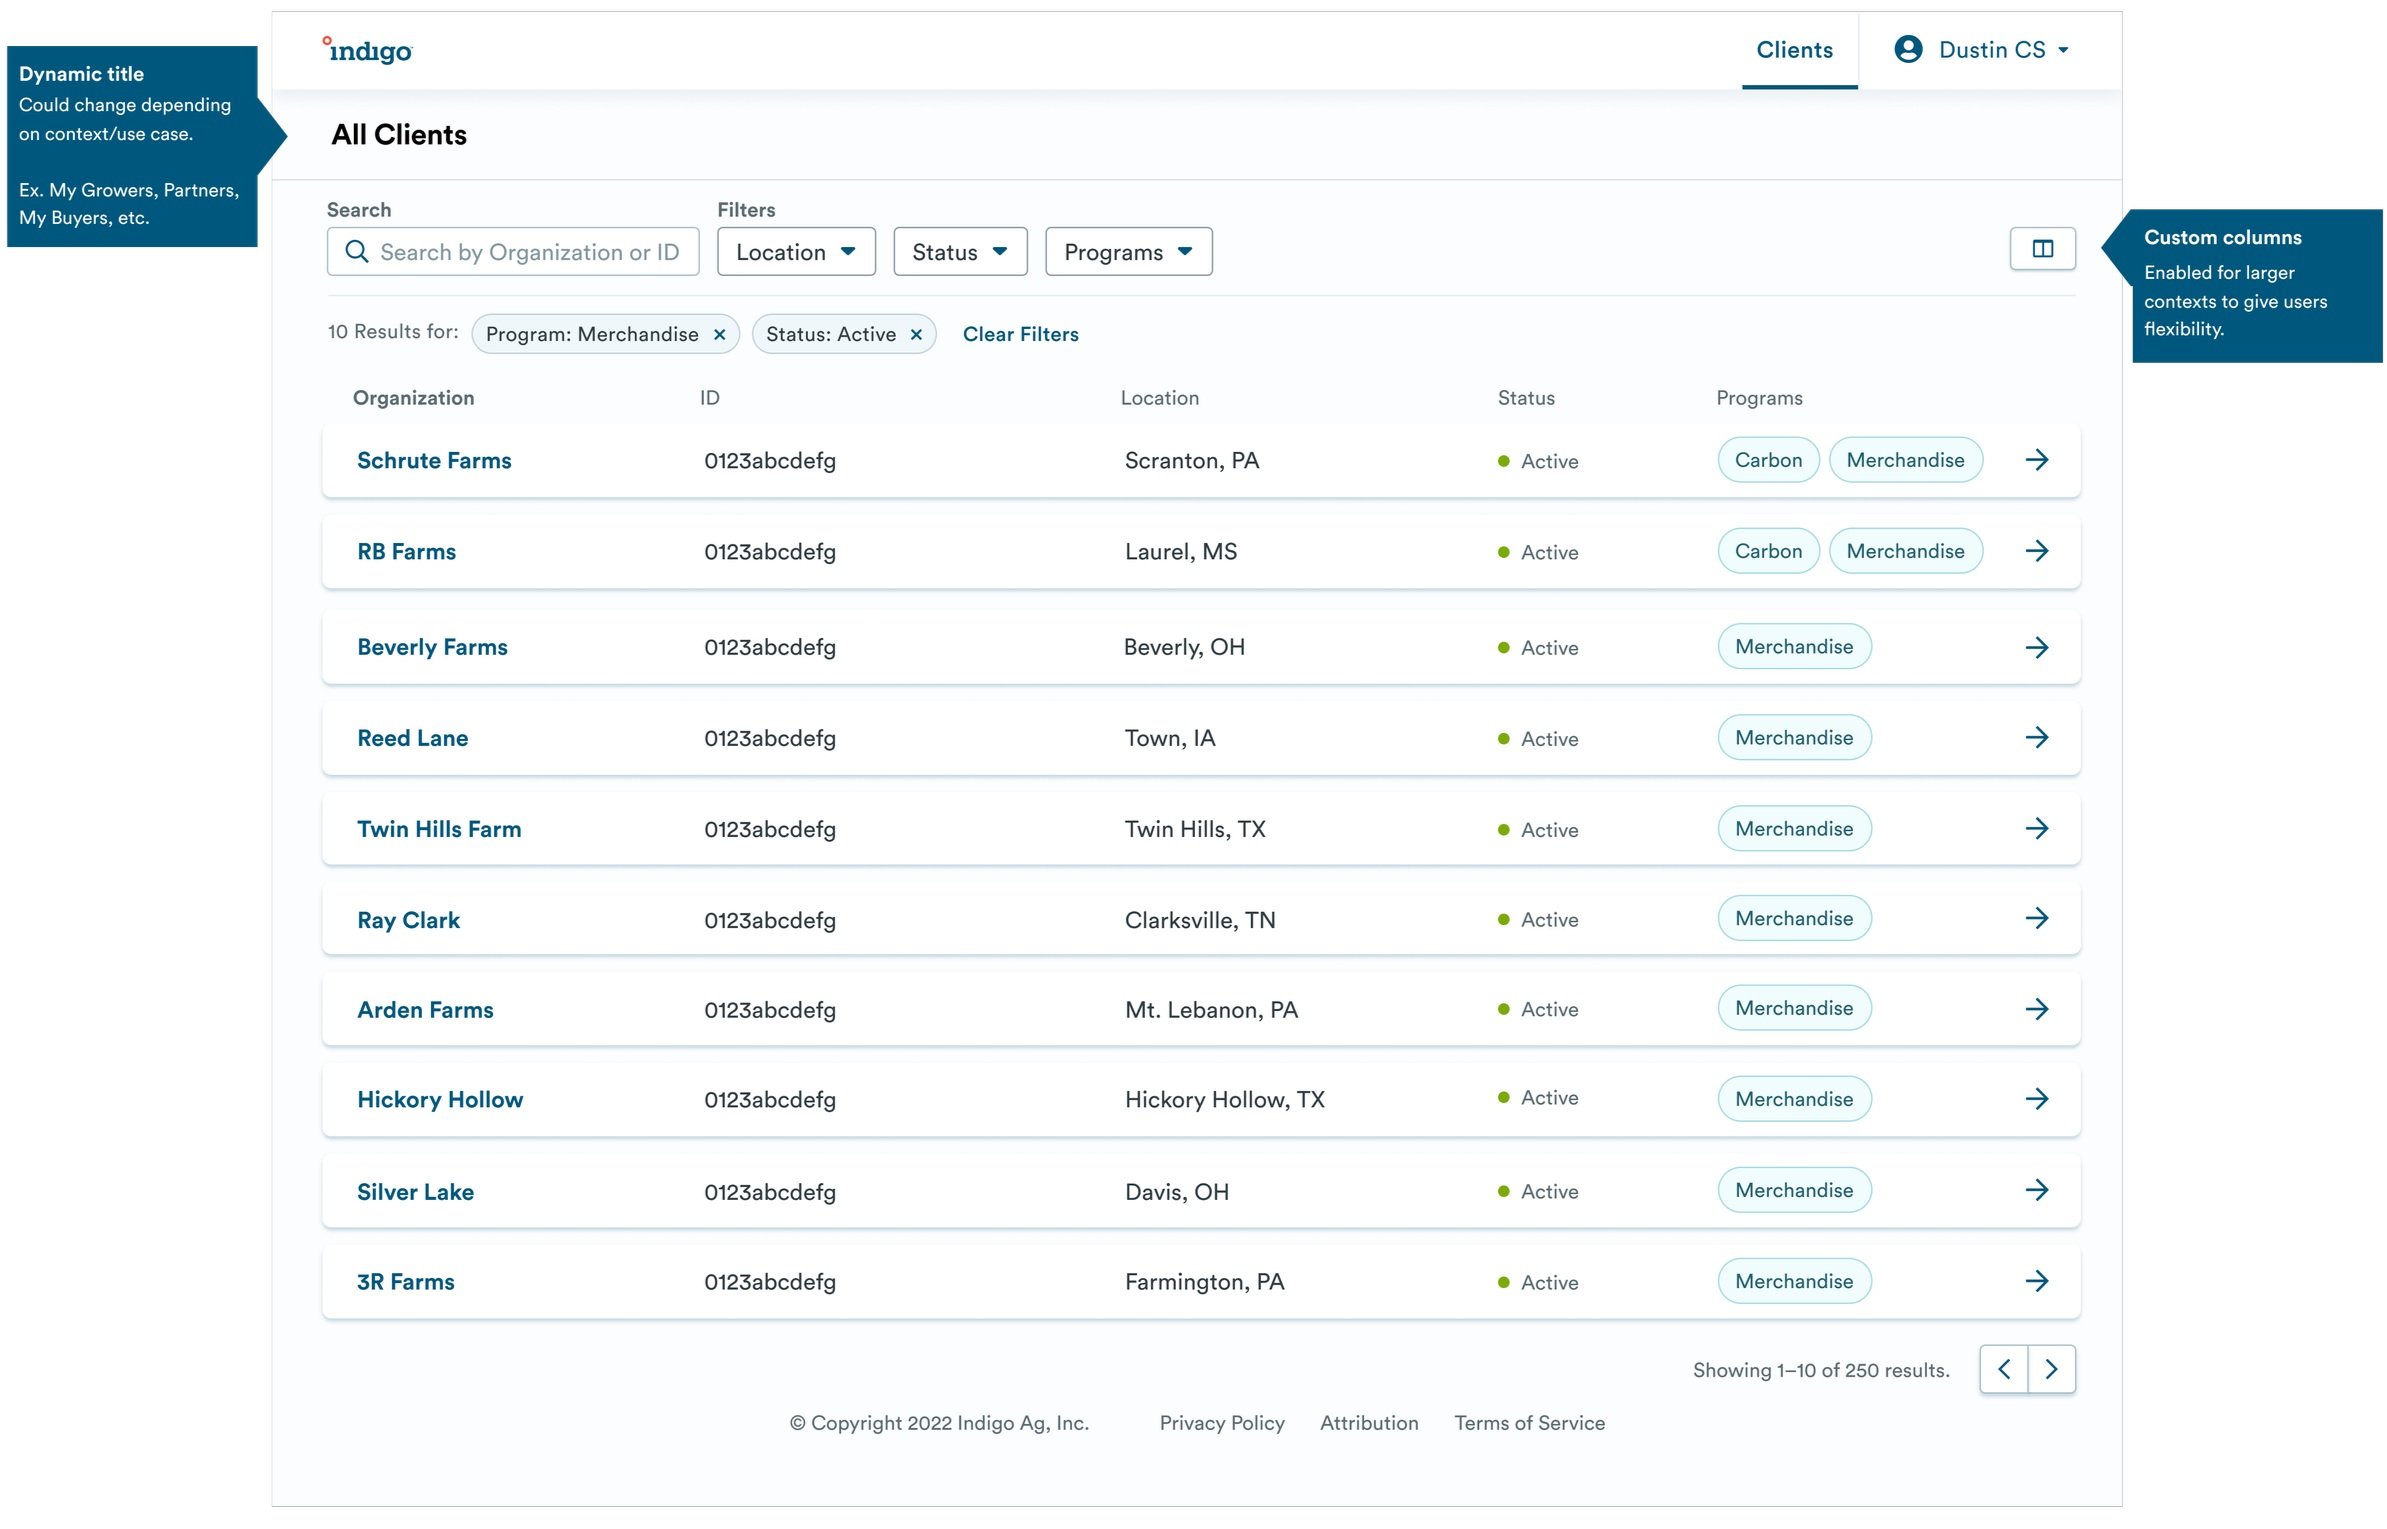Click the Carbon tag in Schrute Farms row
Screen dimensions: 2387x1529
coord(1768,460)
